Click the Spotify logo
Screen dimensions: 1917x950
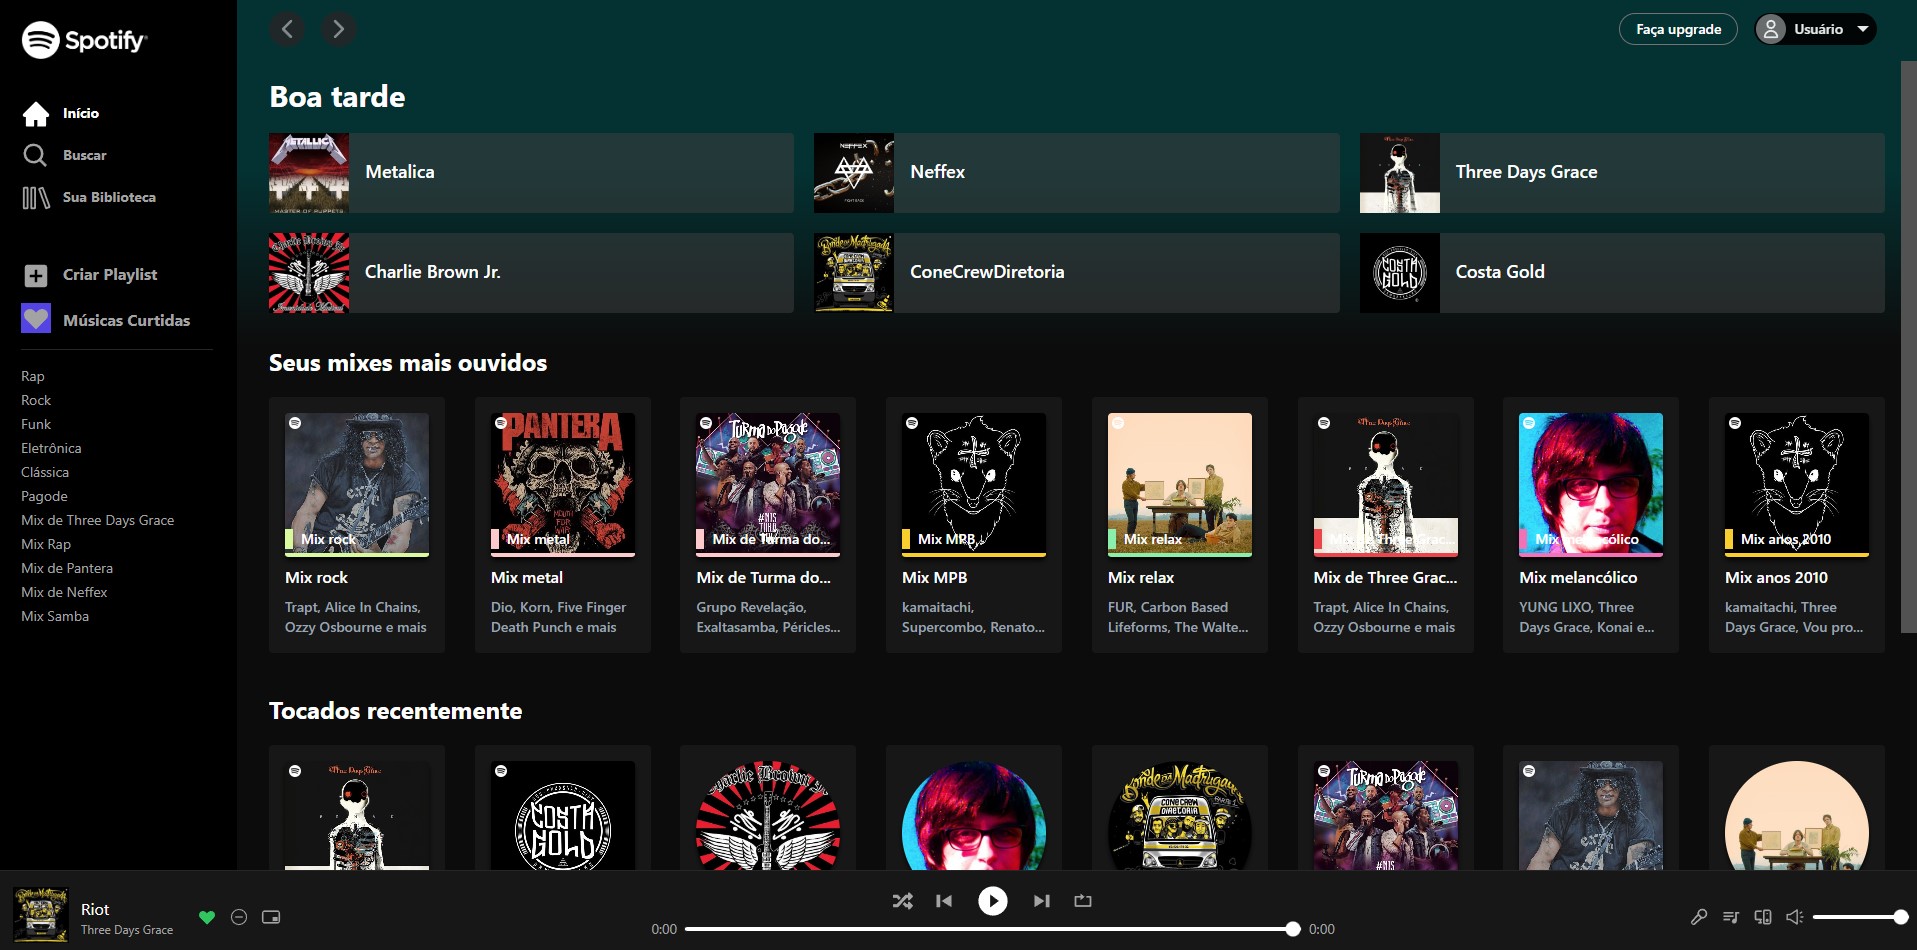tap(84, 40)
